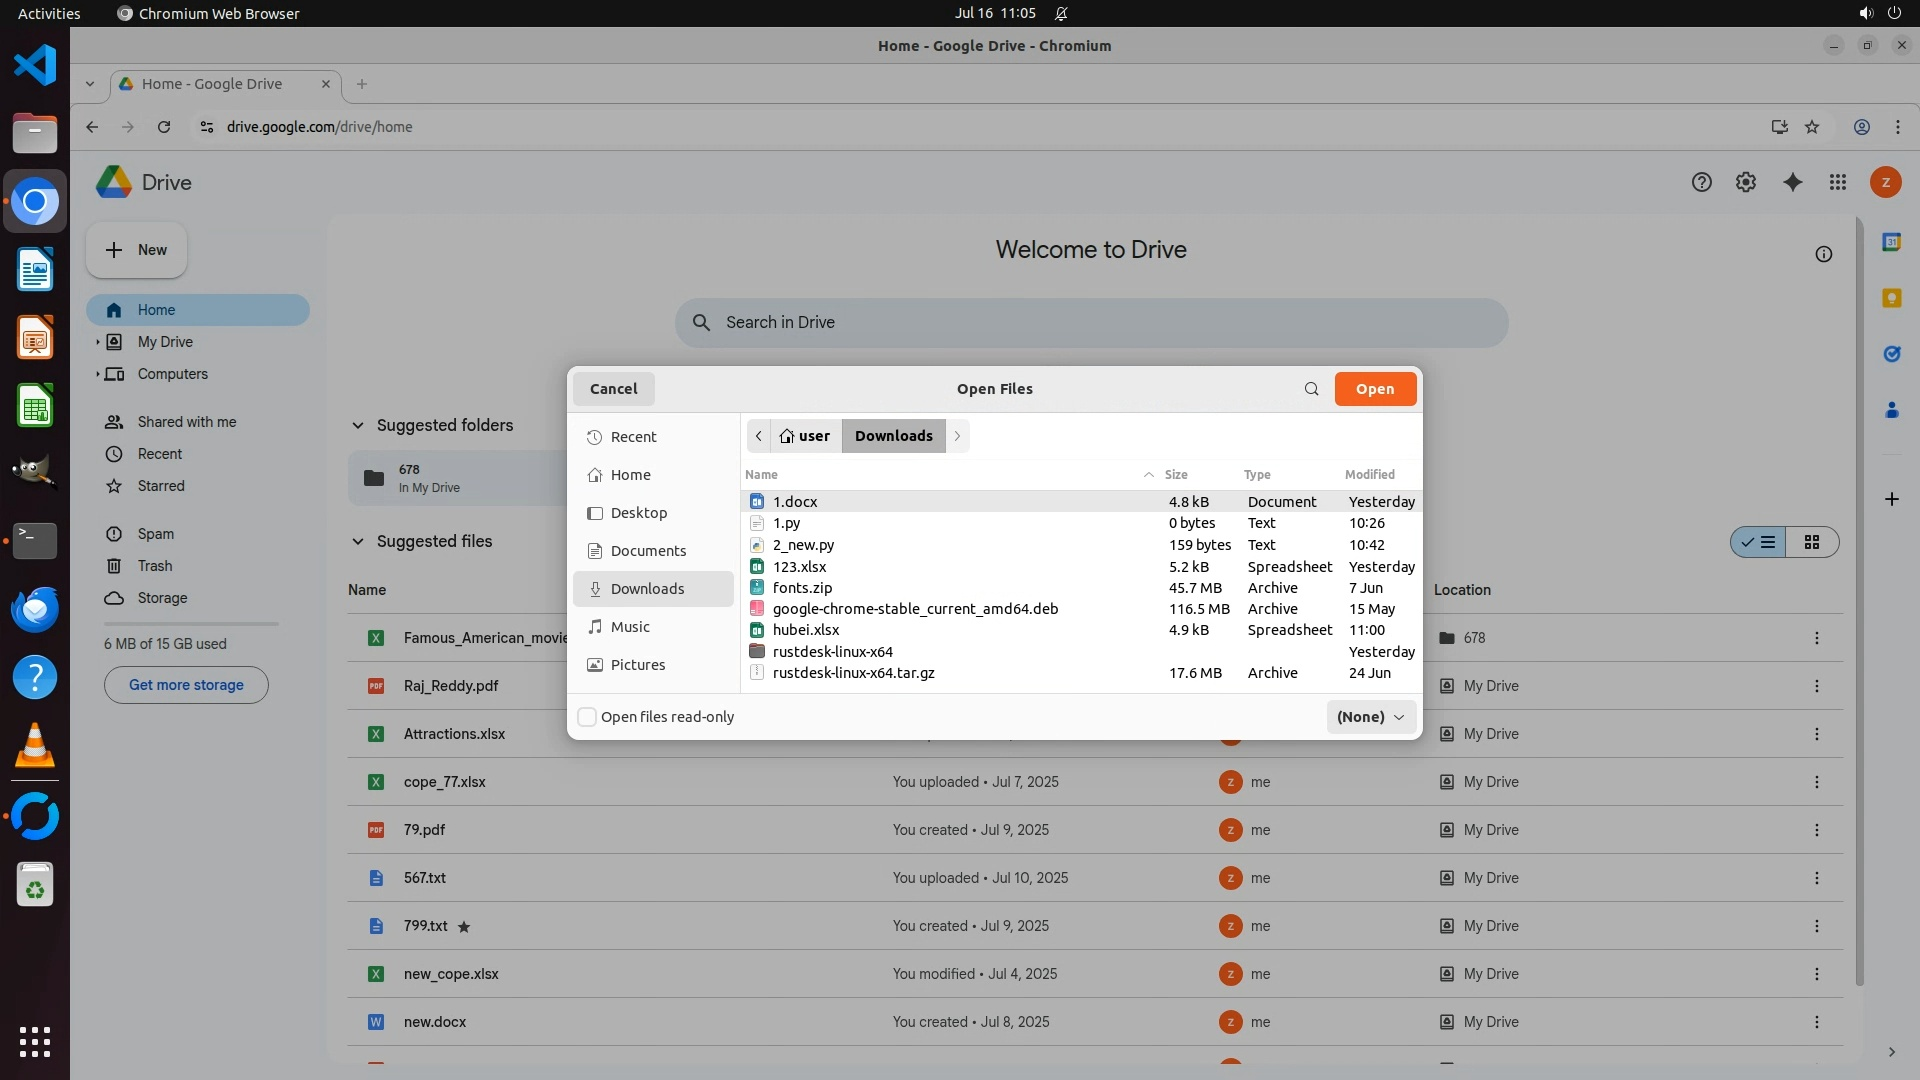The image size is (1920, 1080).
Task: Switch to grid layout view
Action: (x=1812, y=542)
